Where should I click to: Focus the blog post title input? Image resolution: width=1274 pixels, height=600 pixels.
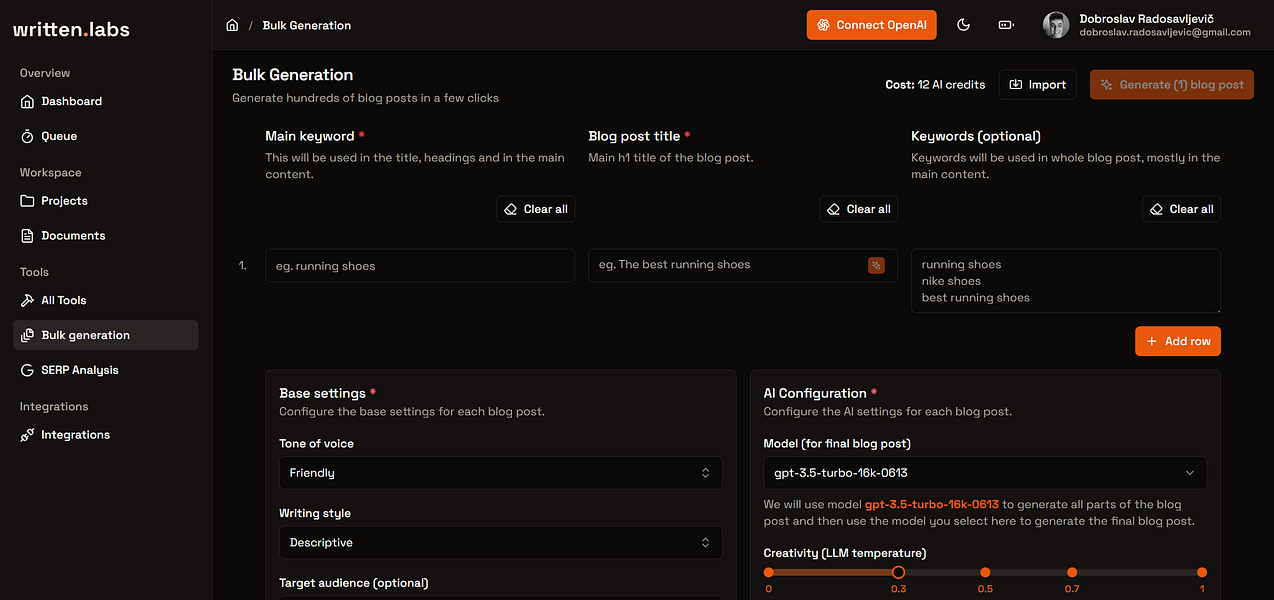click(x=743, y=265)
